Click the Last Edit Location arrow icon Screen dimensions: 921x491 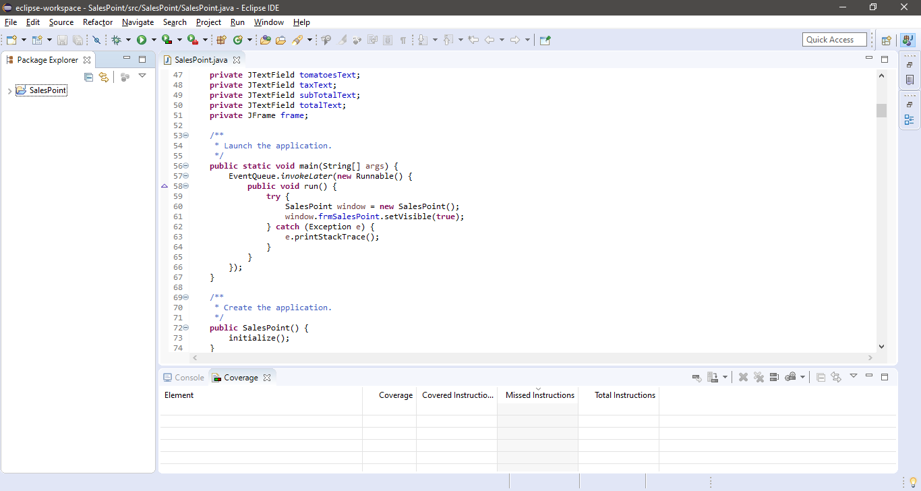(x=473, y=40)
